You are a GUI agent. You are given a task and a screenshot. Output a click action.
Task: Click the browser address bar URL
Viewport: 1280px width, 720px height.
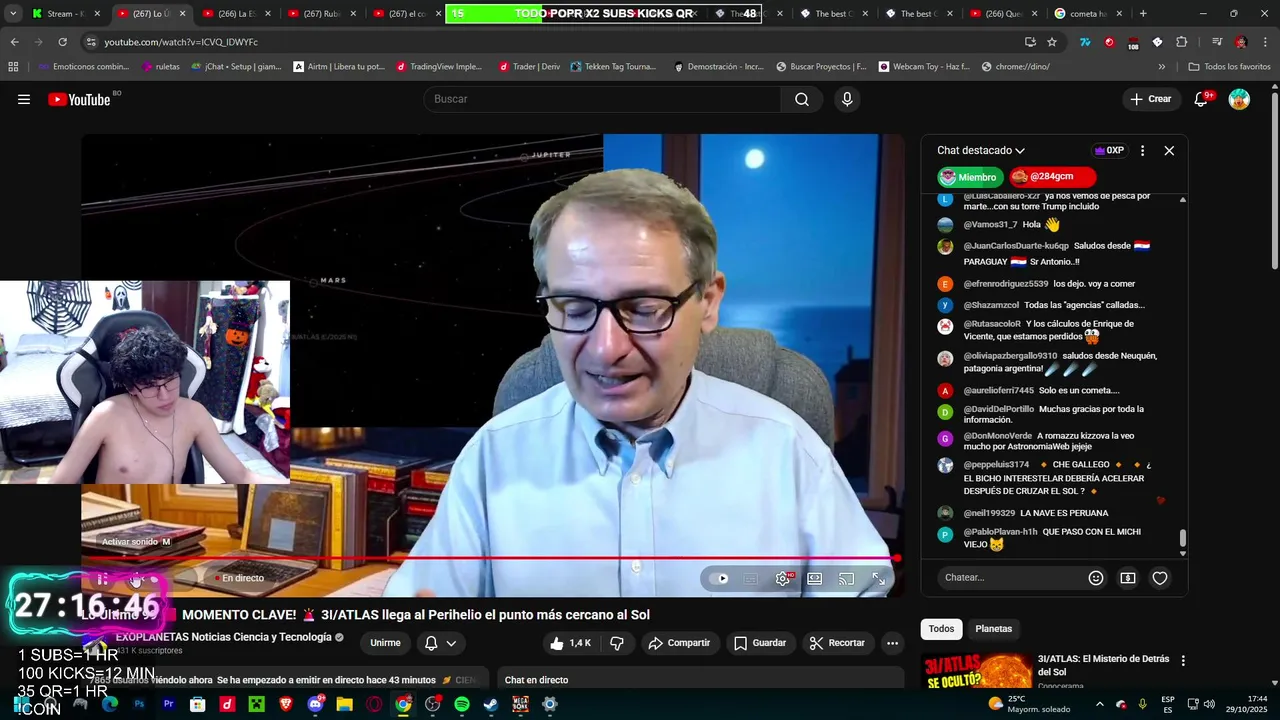tap(181, 42)
